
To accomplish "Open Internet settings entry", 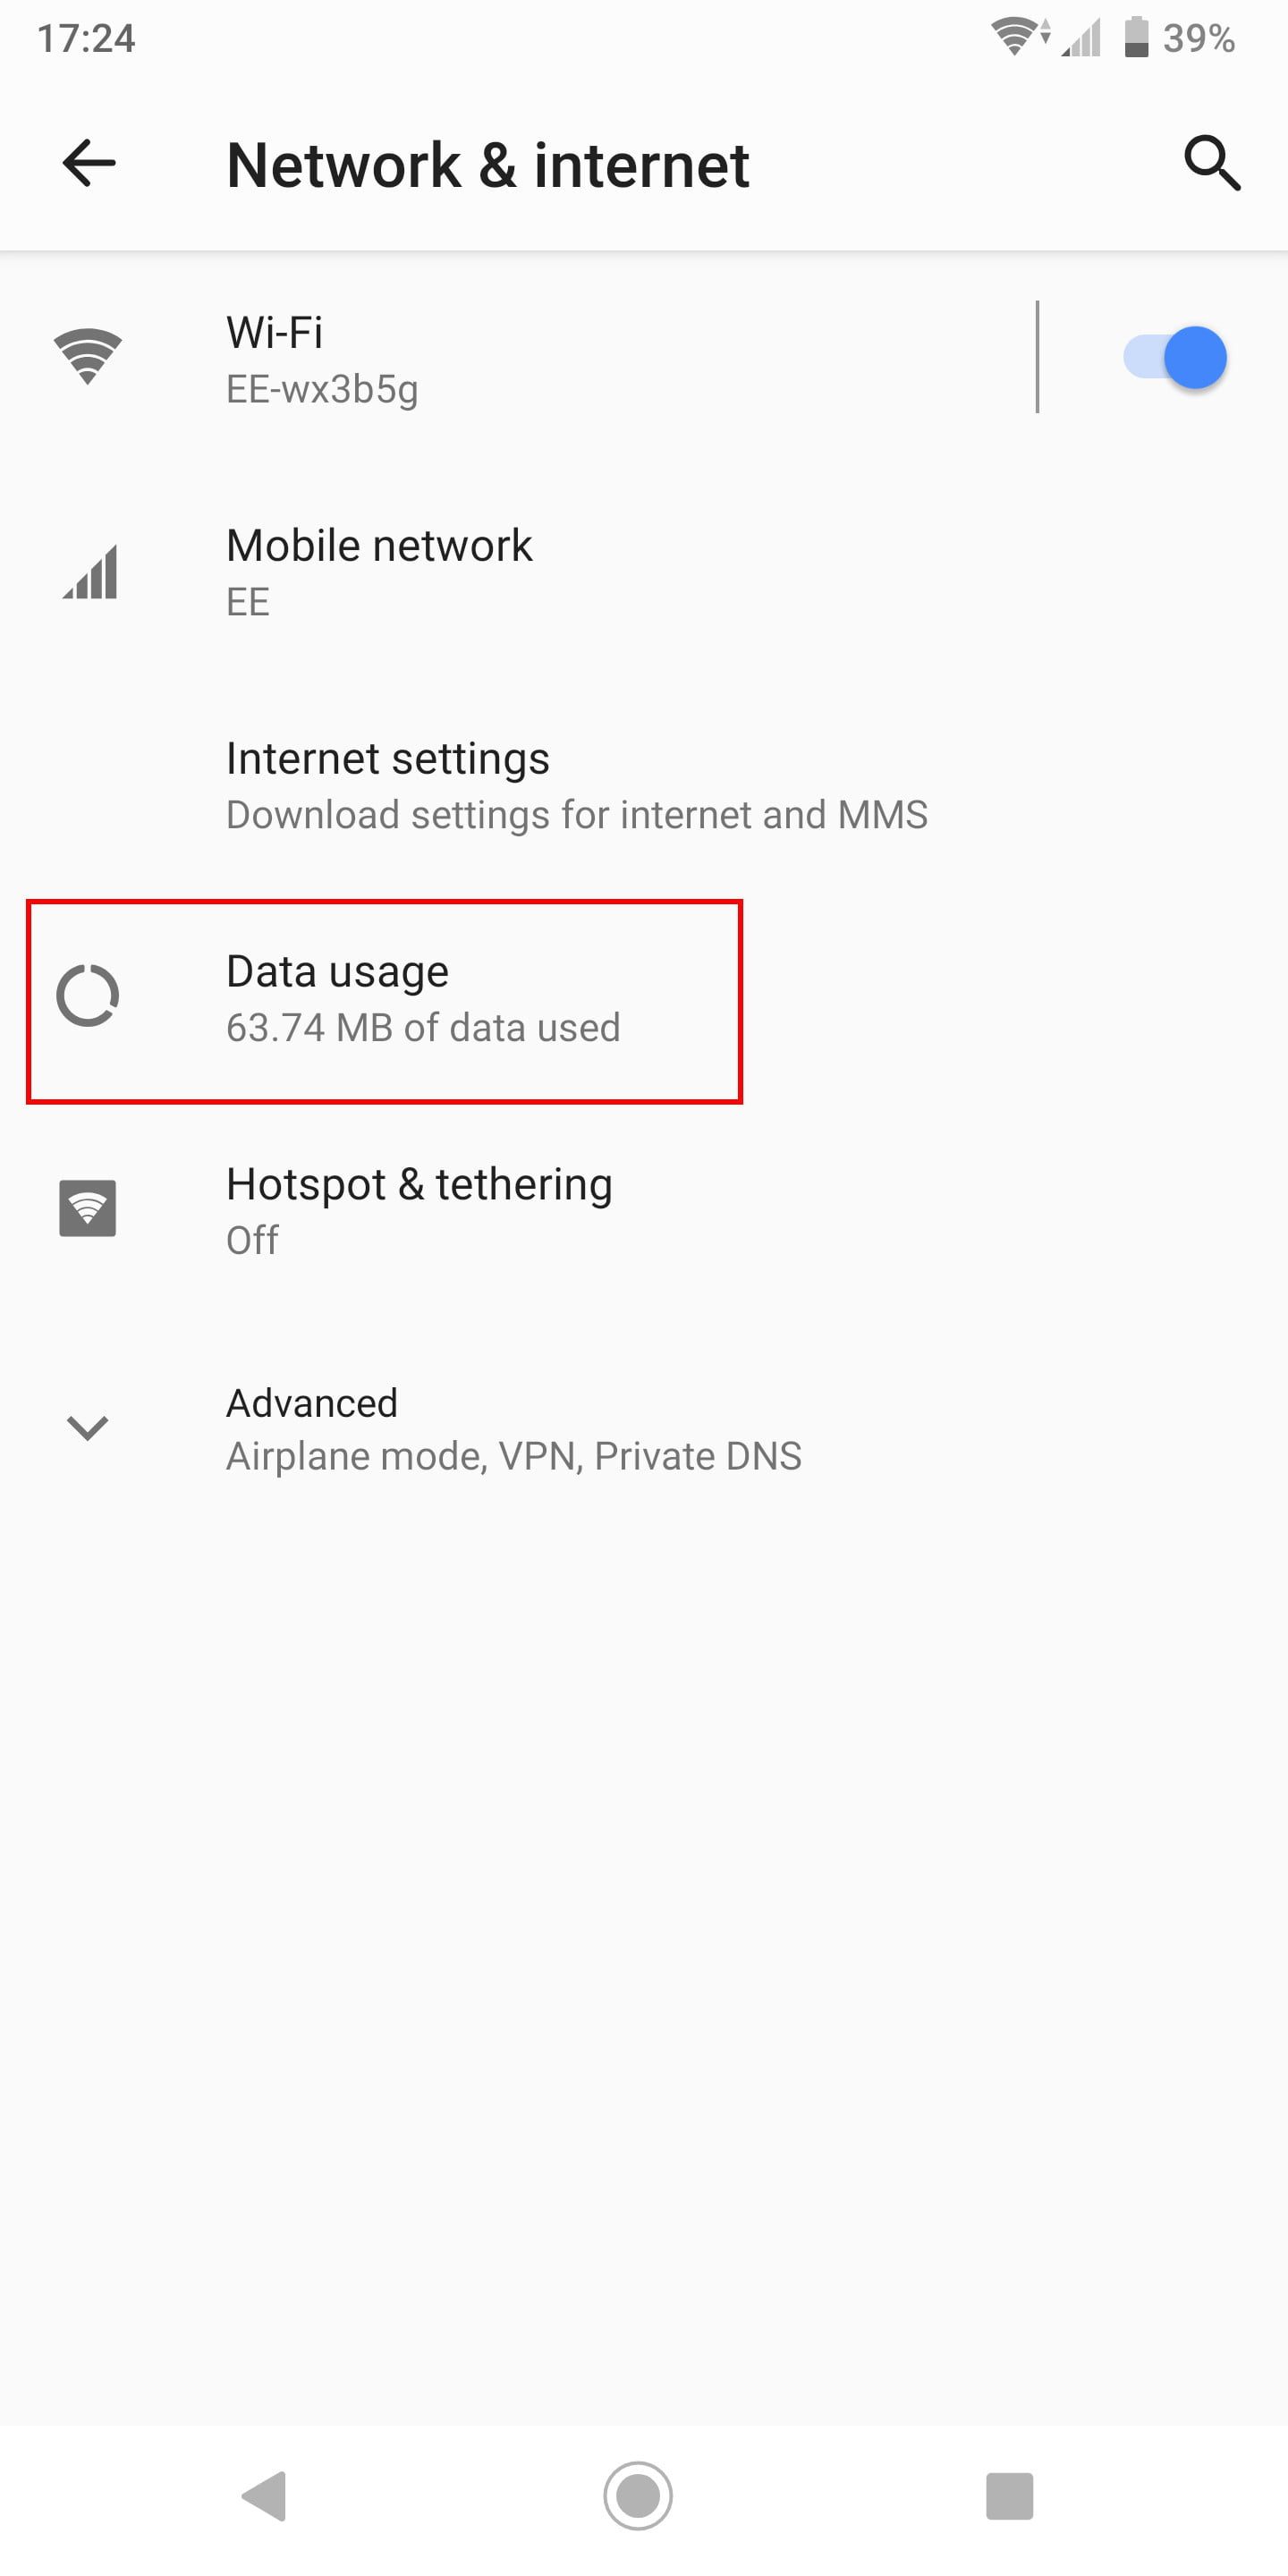I will 388,759.
